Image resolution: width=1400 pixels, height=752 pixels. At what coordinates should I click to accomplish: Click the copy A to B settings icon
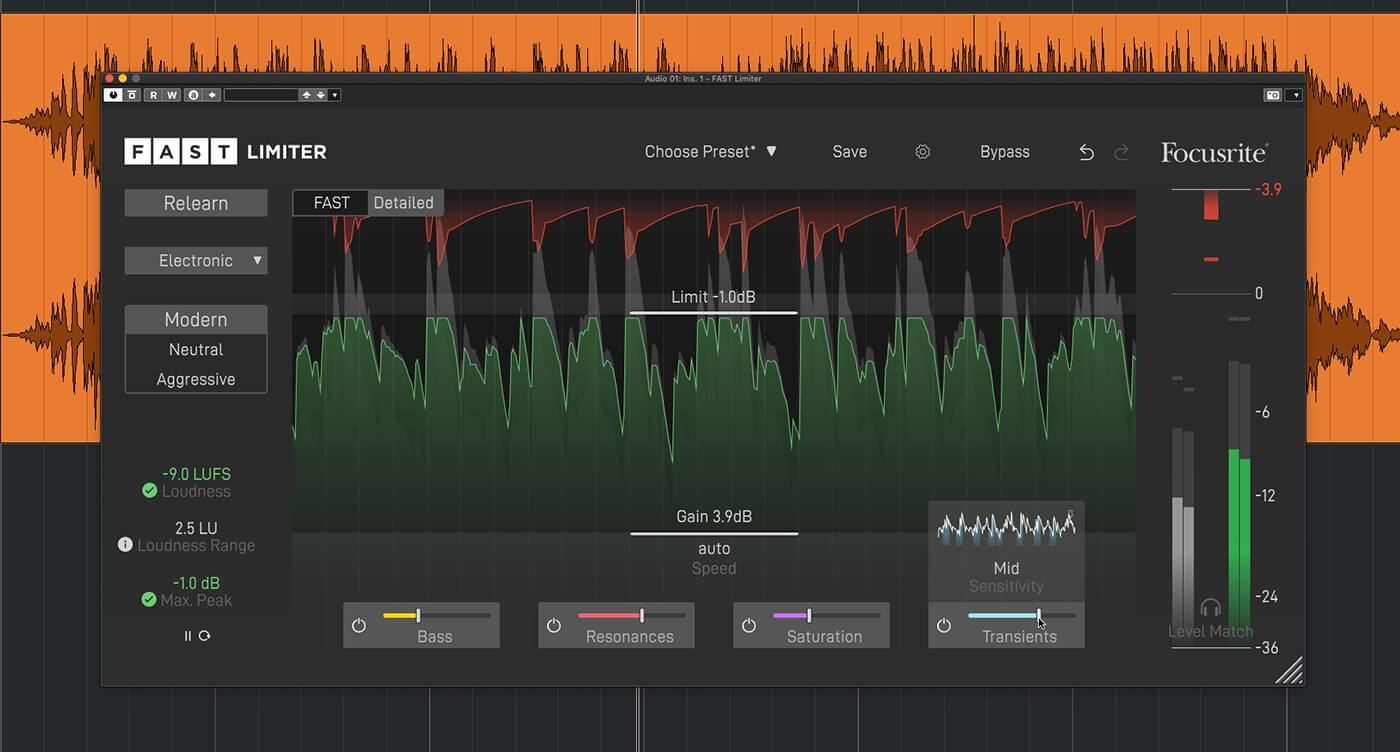click(212, 95)
